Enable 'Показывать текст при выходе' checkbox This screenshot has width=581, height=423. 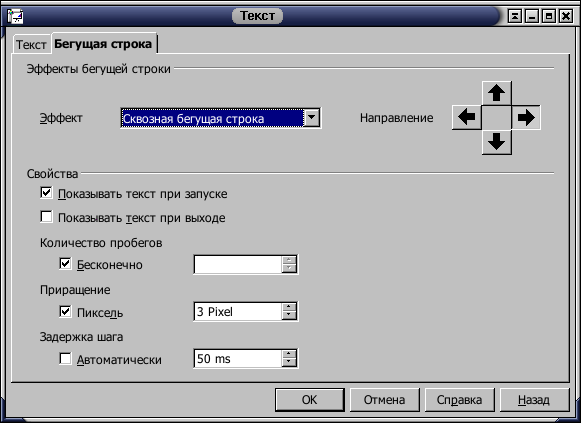[46, 217]
